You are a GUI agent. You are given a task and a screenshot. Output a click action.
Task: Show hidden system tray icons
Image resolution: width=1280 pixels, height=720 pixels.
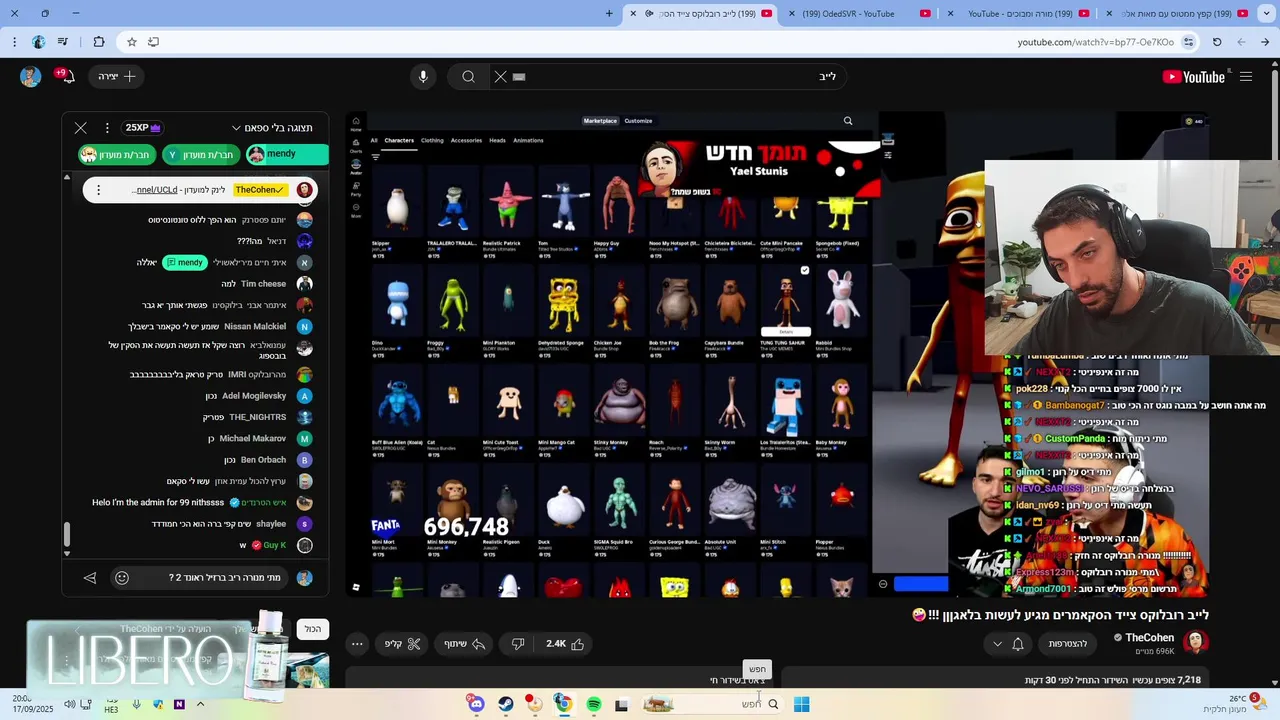(200, 704)
